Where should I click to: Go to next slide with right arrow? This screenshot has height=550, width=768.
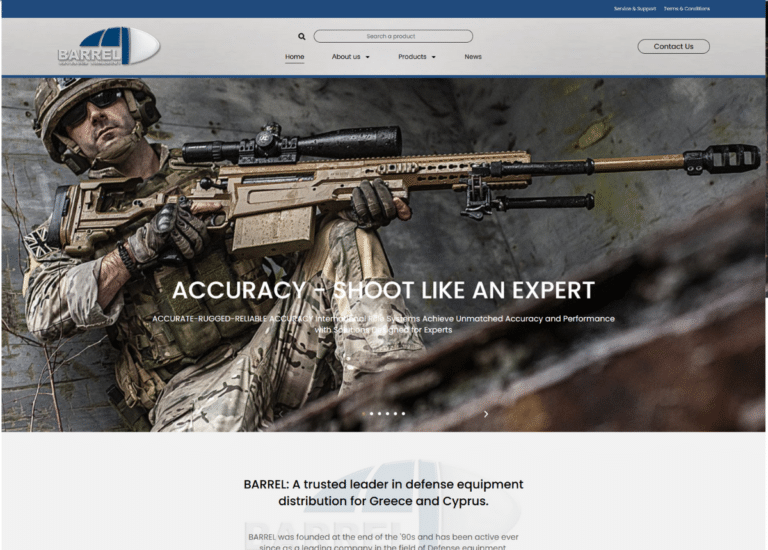(486, 413)
